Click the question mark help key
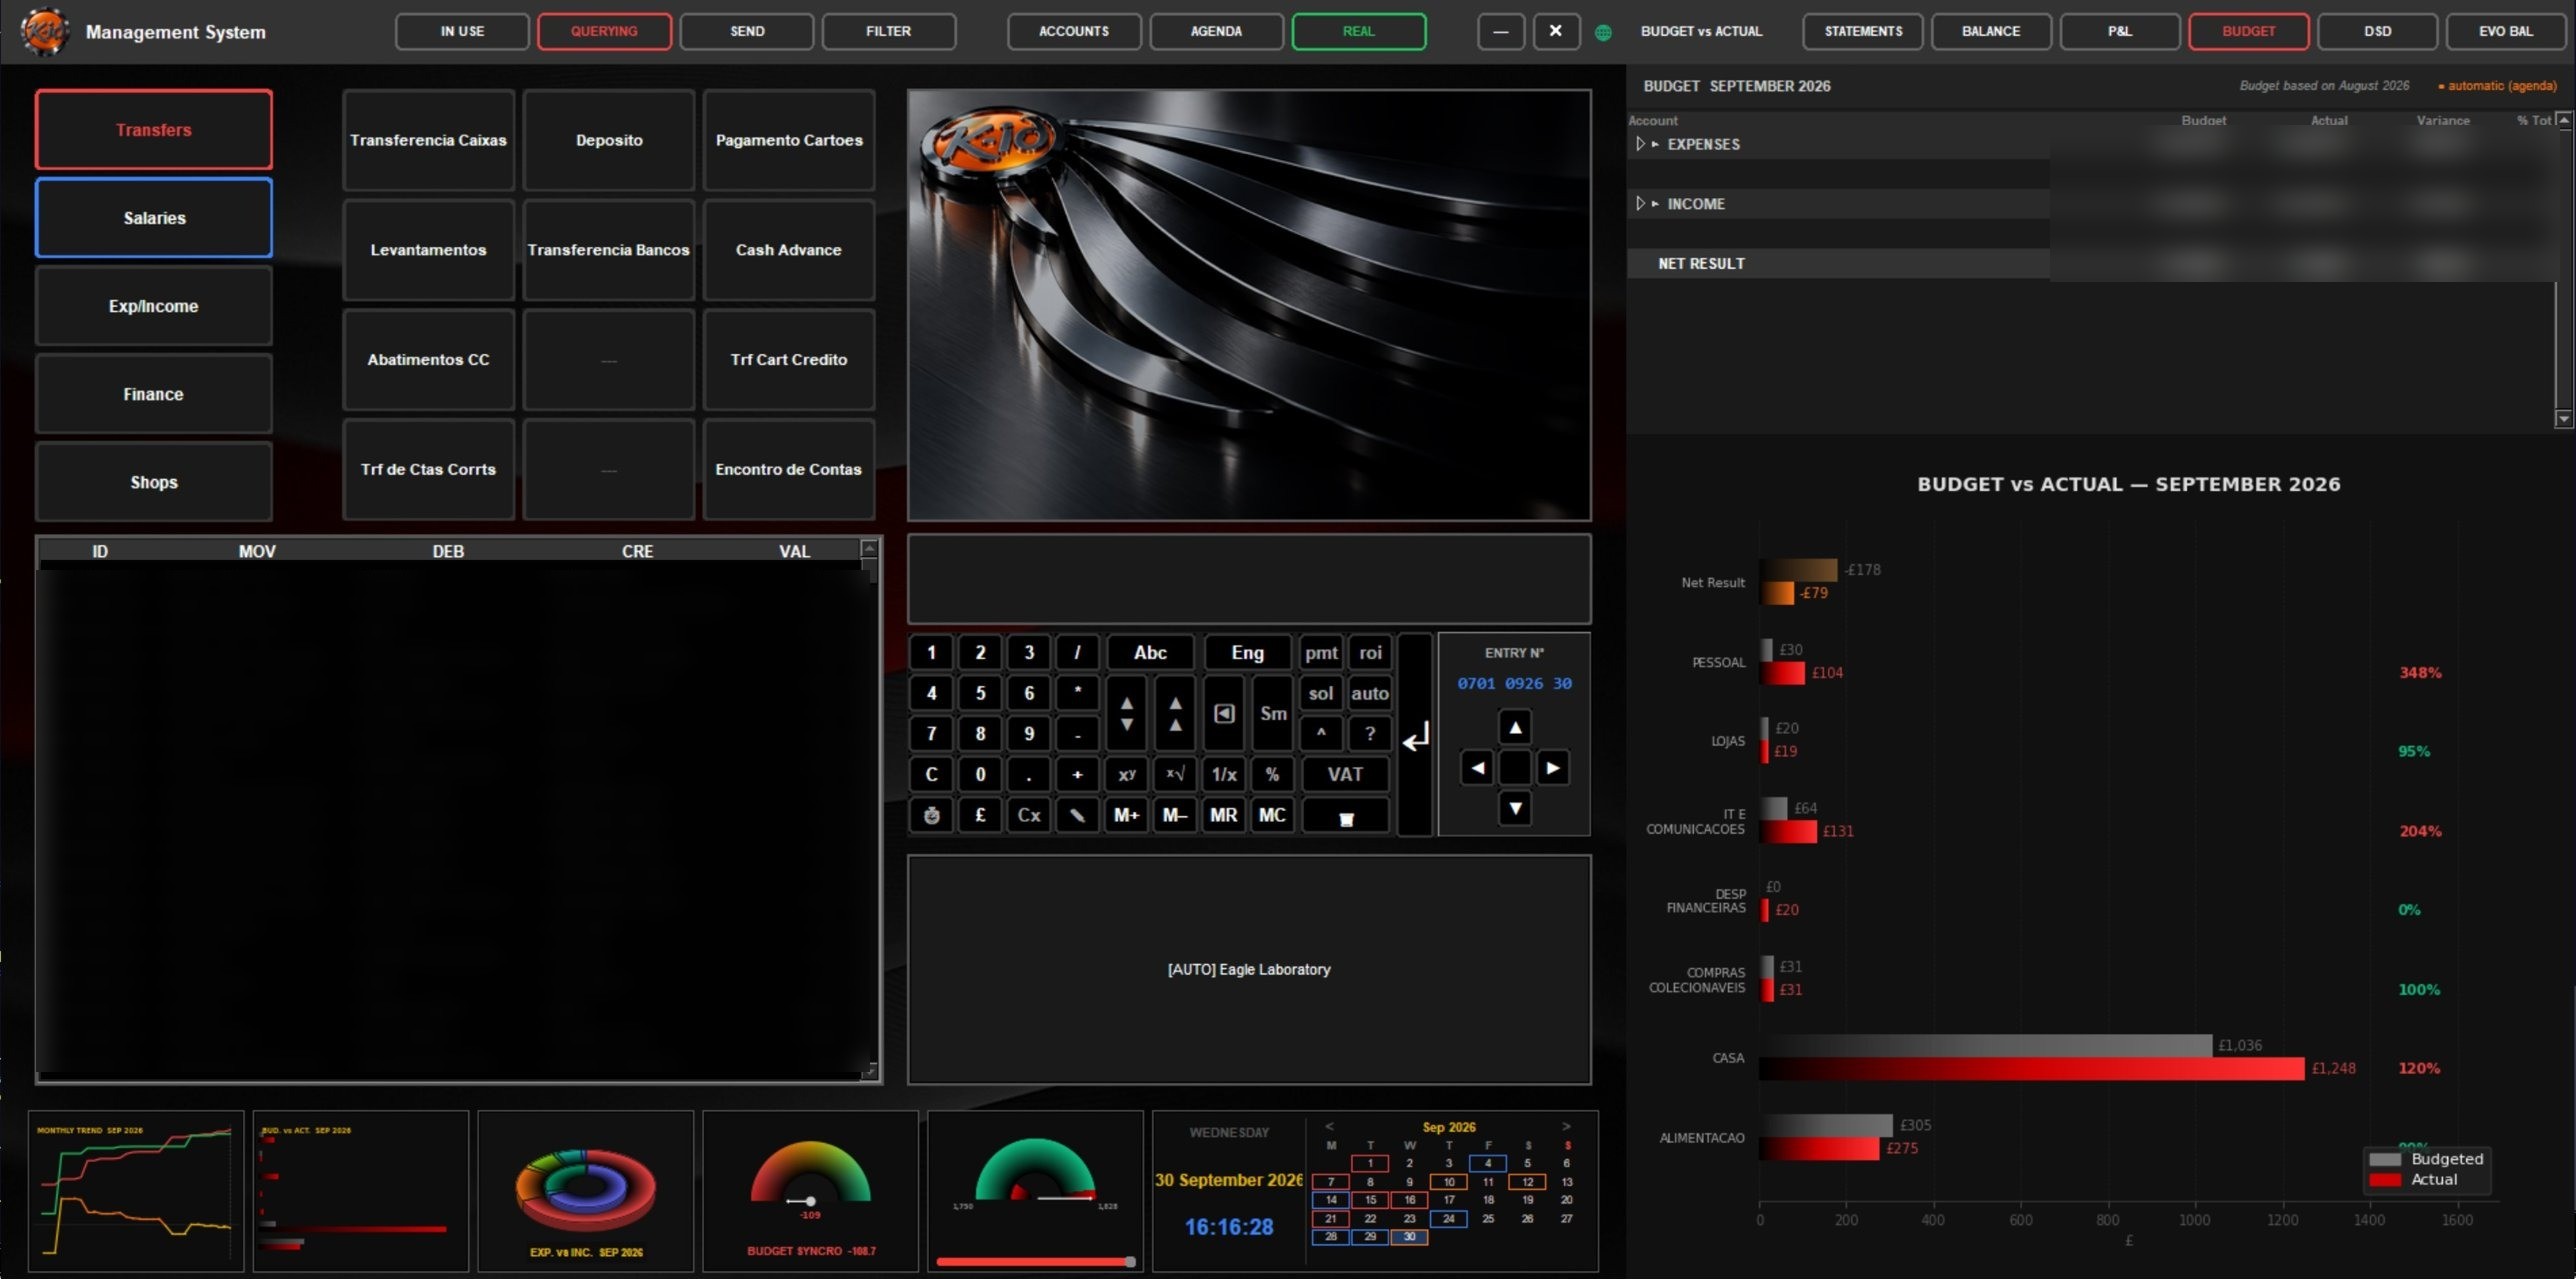2576x1279 pixels. coord(1370,734)
